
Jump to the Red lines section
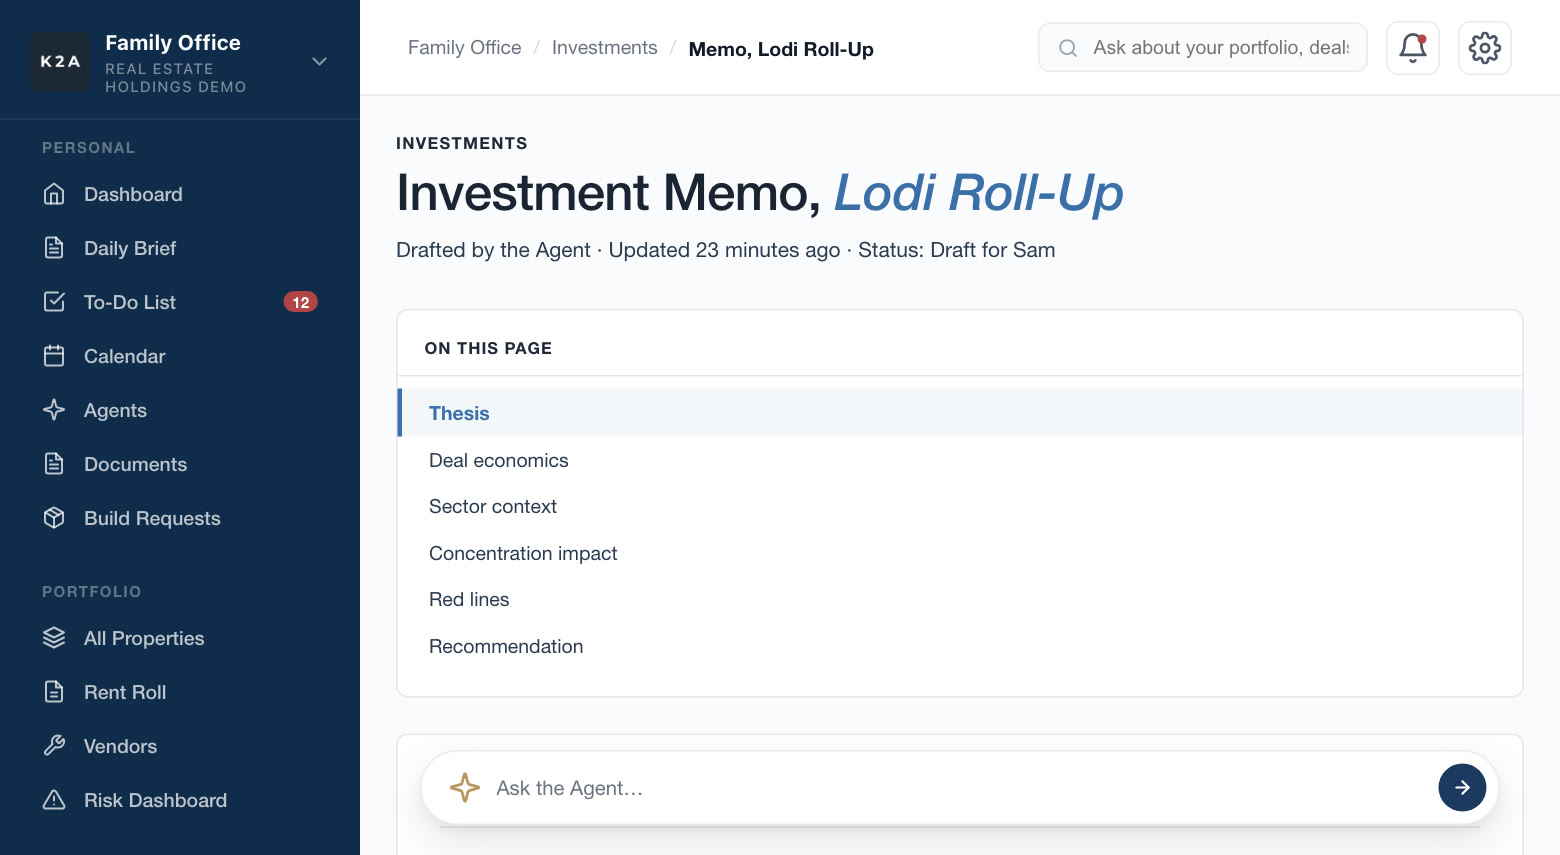point(960,599)
